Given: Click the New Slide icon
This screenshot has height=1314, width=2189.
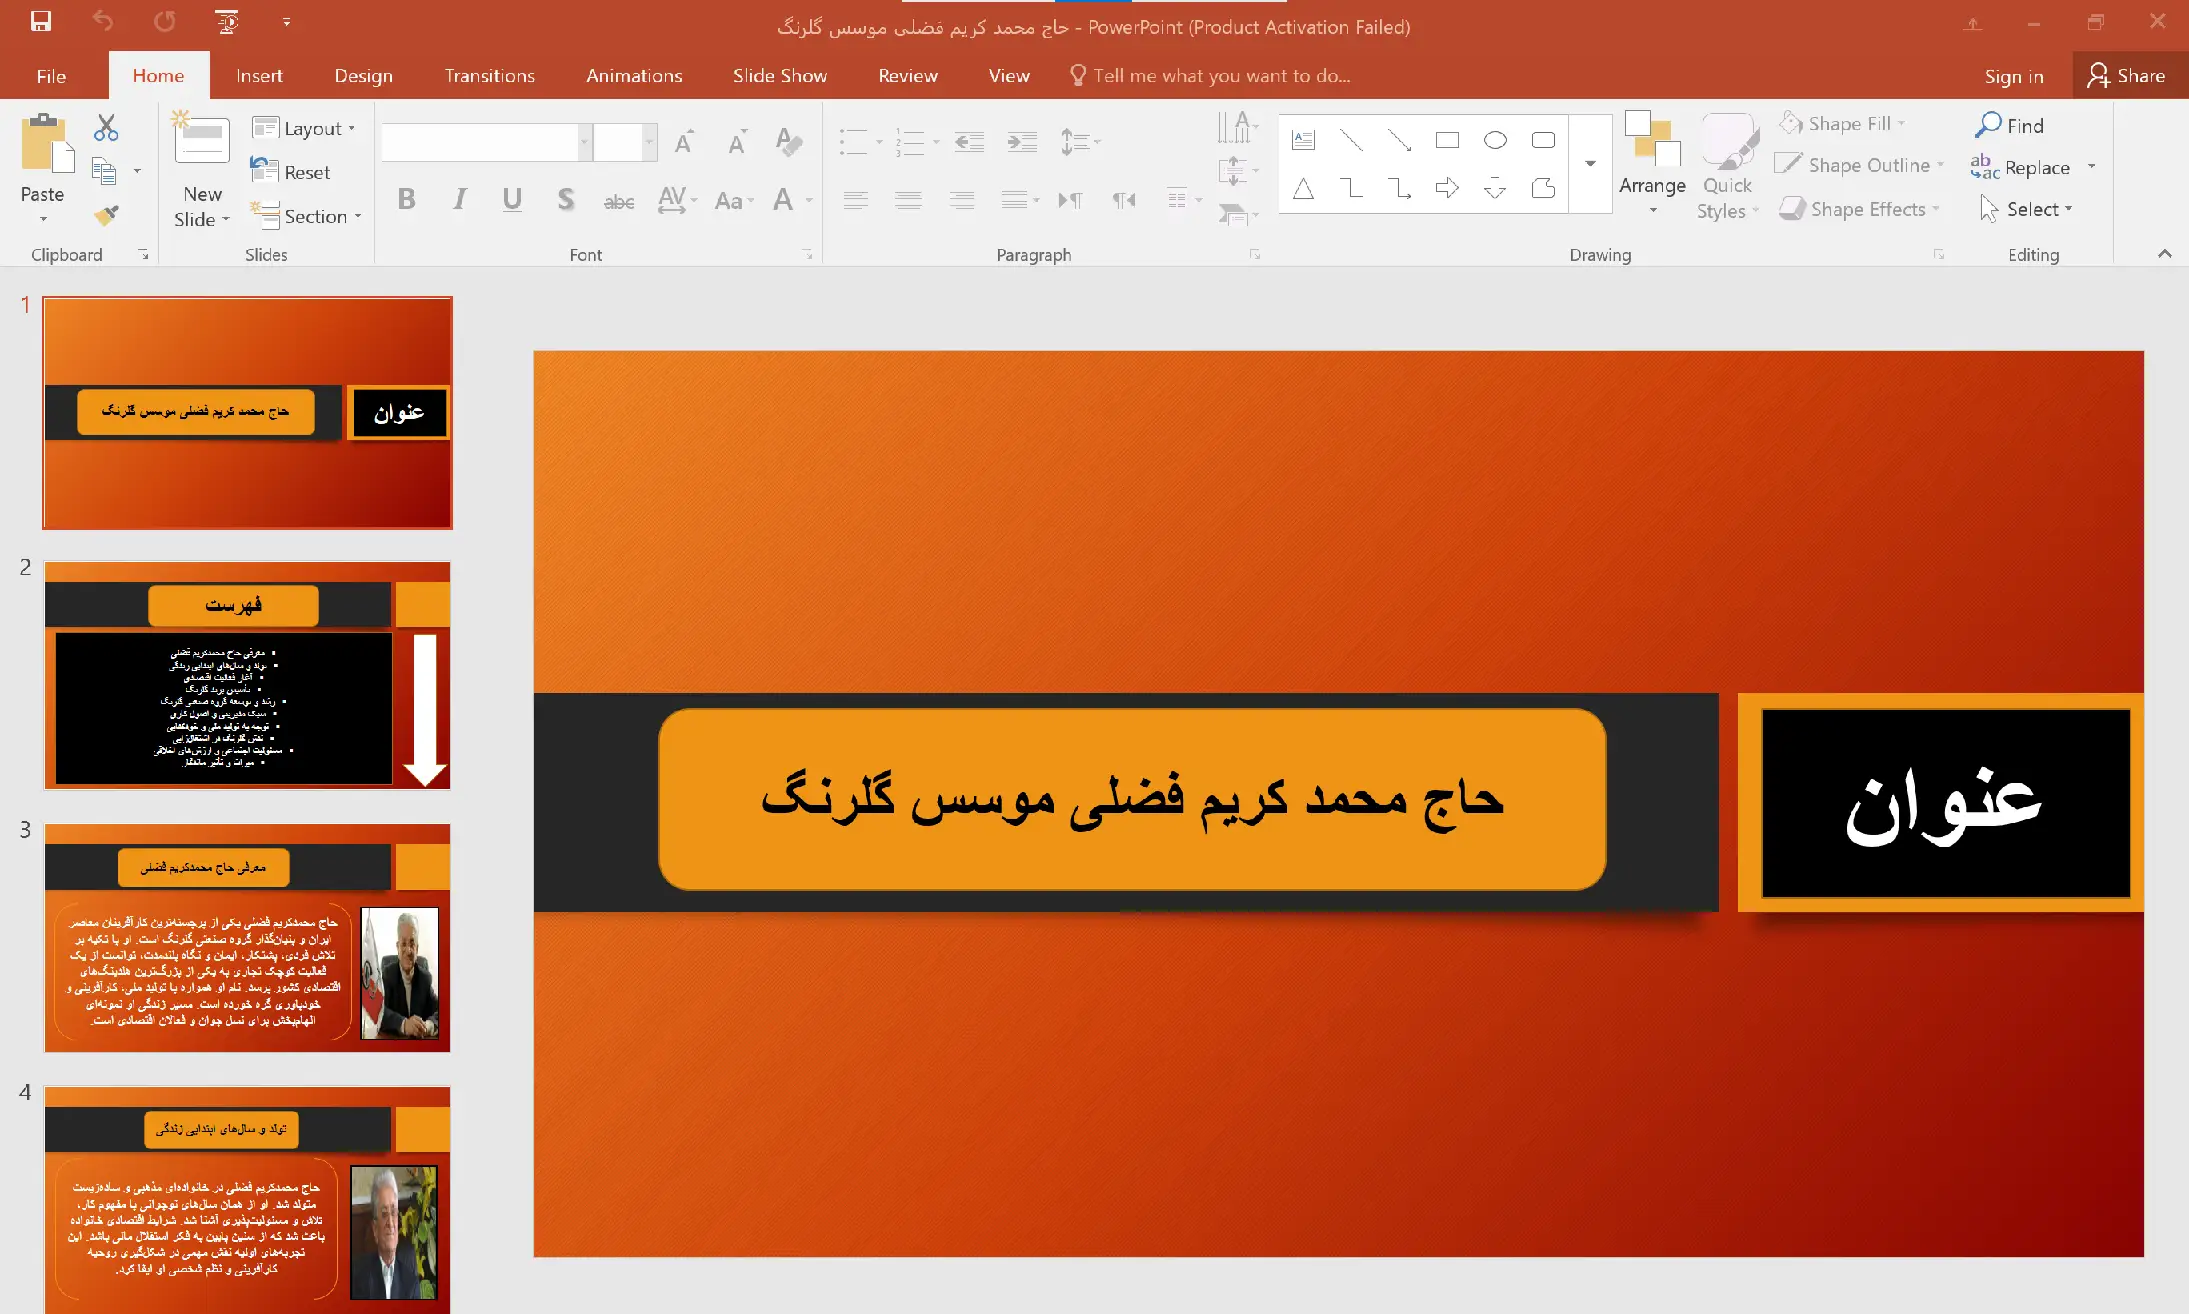Looking at the screenshot, I should point(201,137).
